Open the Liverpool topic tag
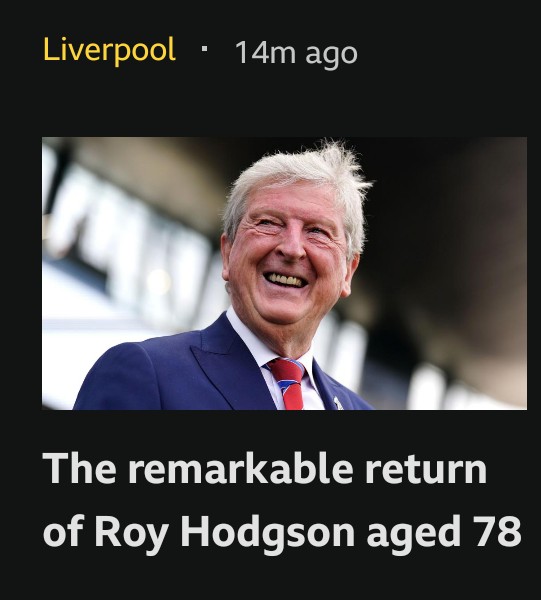This screenshot has width=541, height=600. [x=109, y=50]
